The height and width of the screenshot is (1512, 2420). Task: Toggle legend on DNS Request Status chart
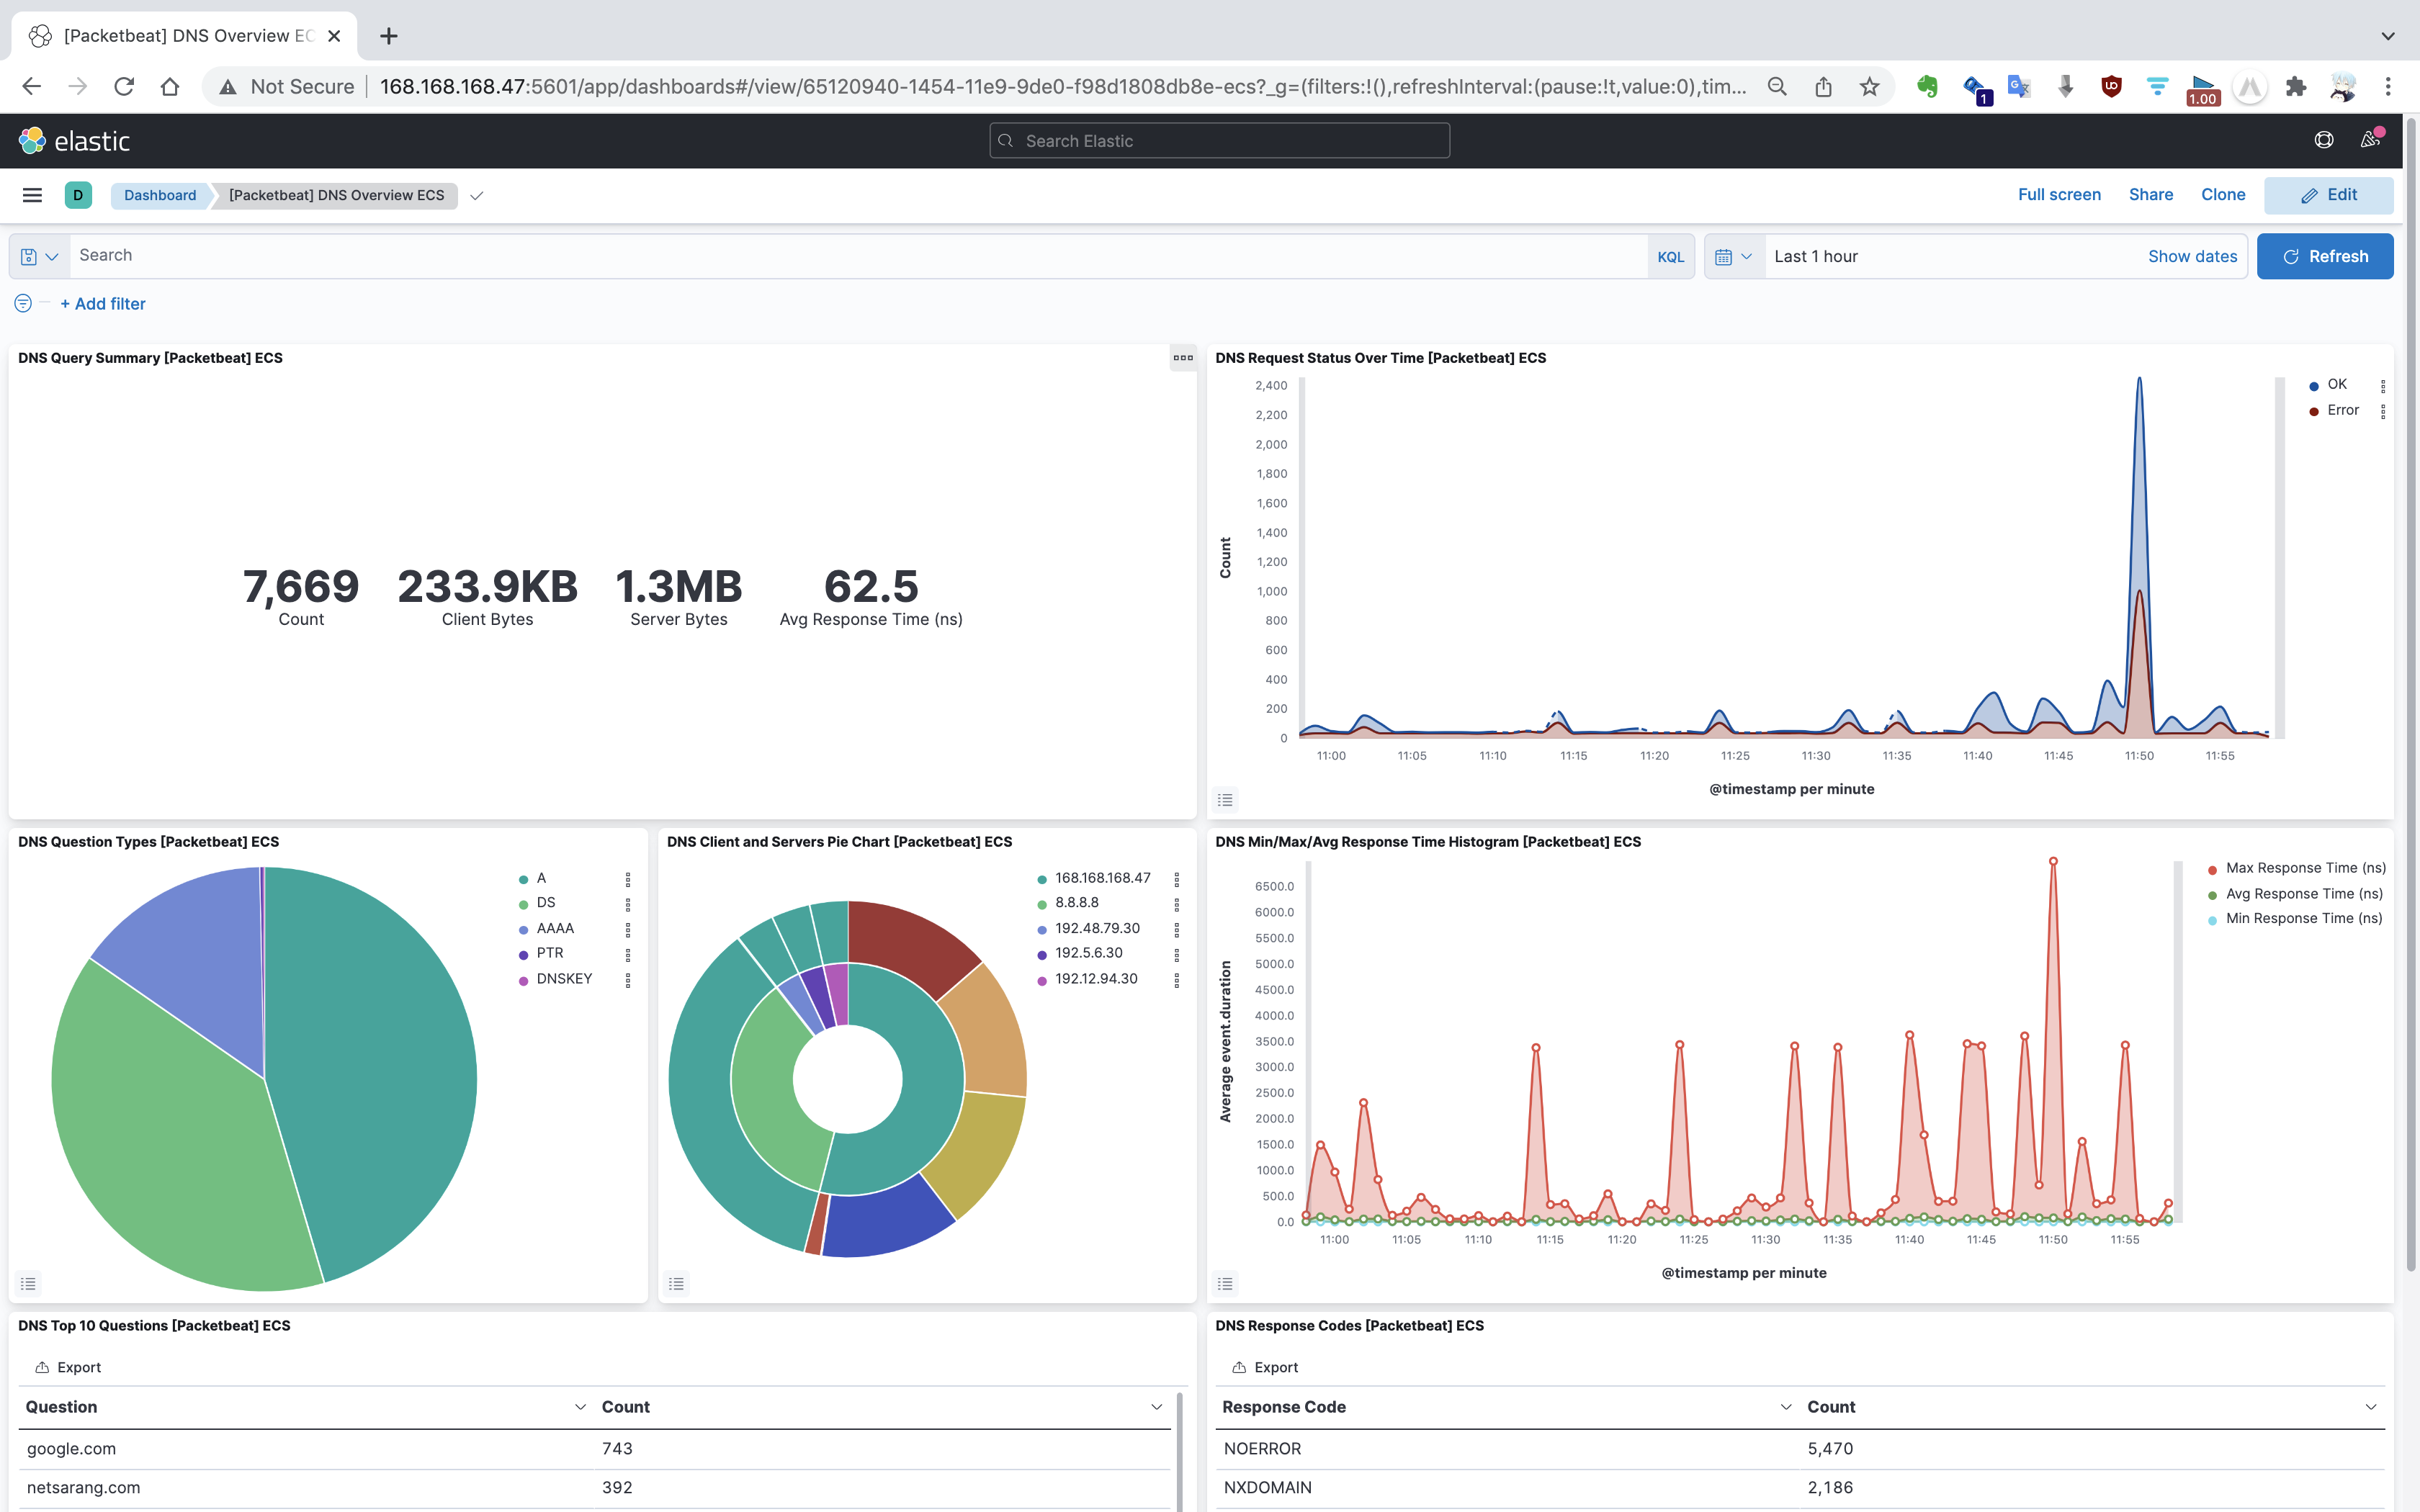tap(1225, 800)
